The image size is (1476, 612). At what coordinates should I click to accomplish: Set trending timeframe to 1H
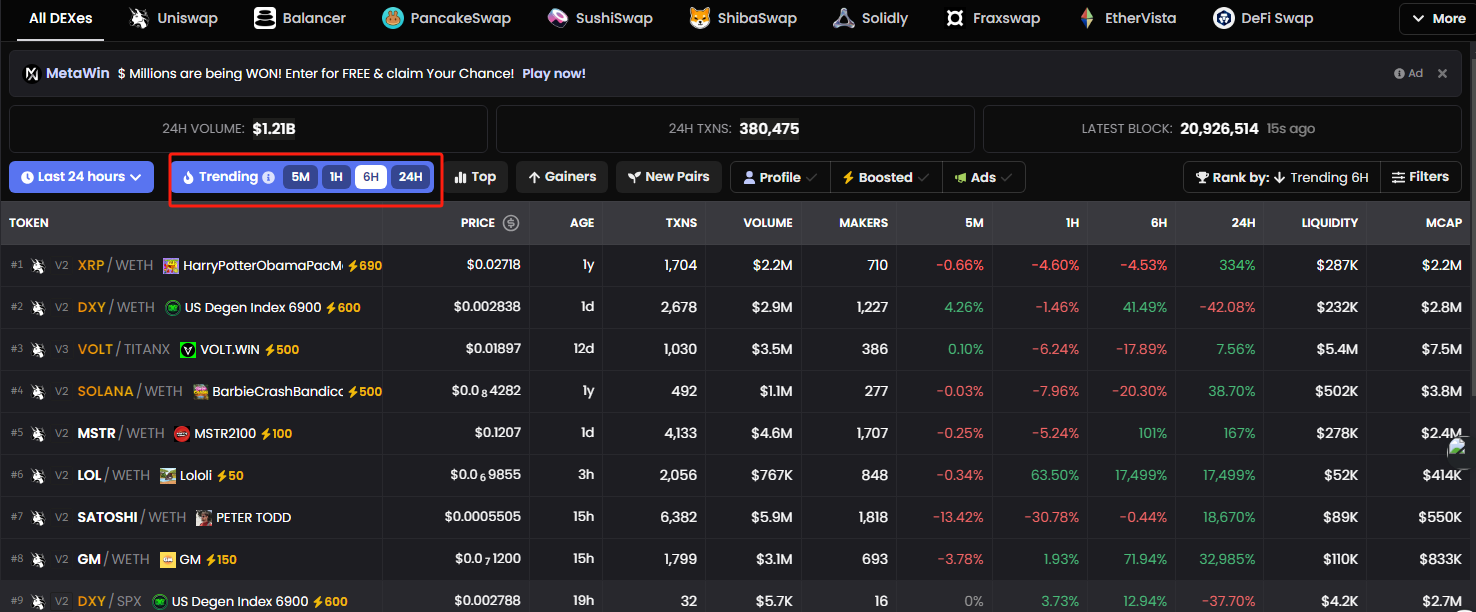click(336, 177)
